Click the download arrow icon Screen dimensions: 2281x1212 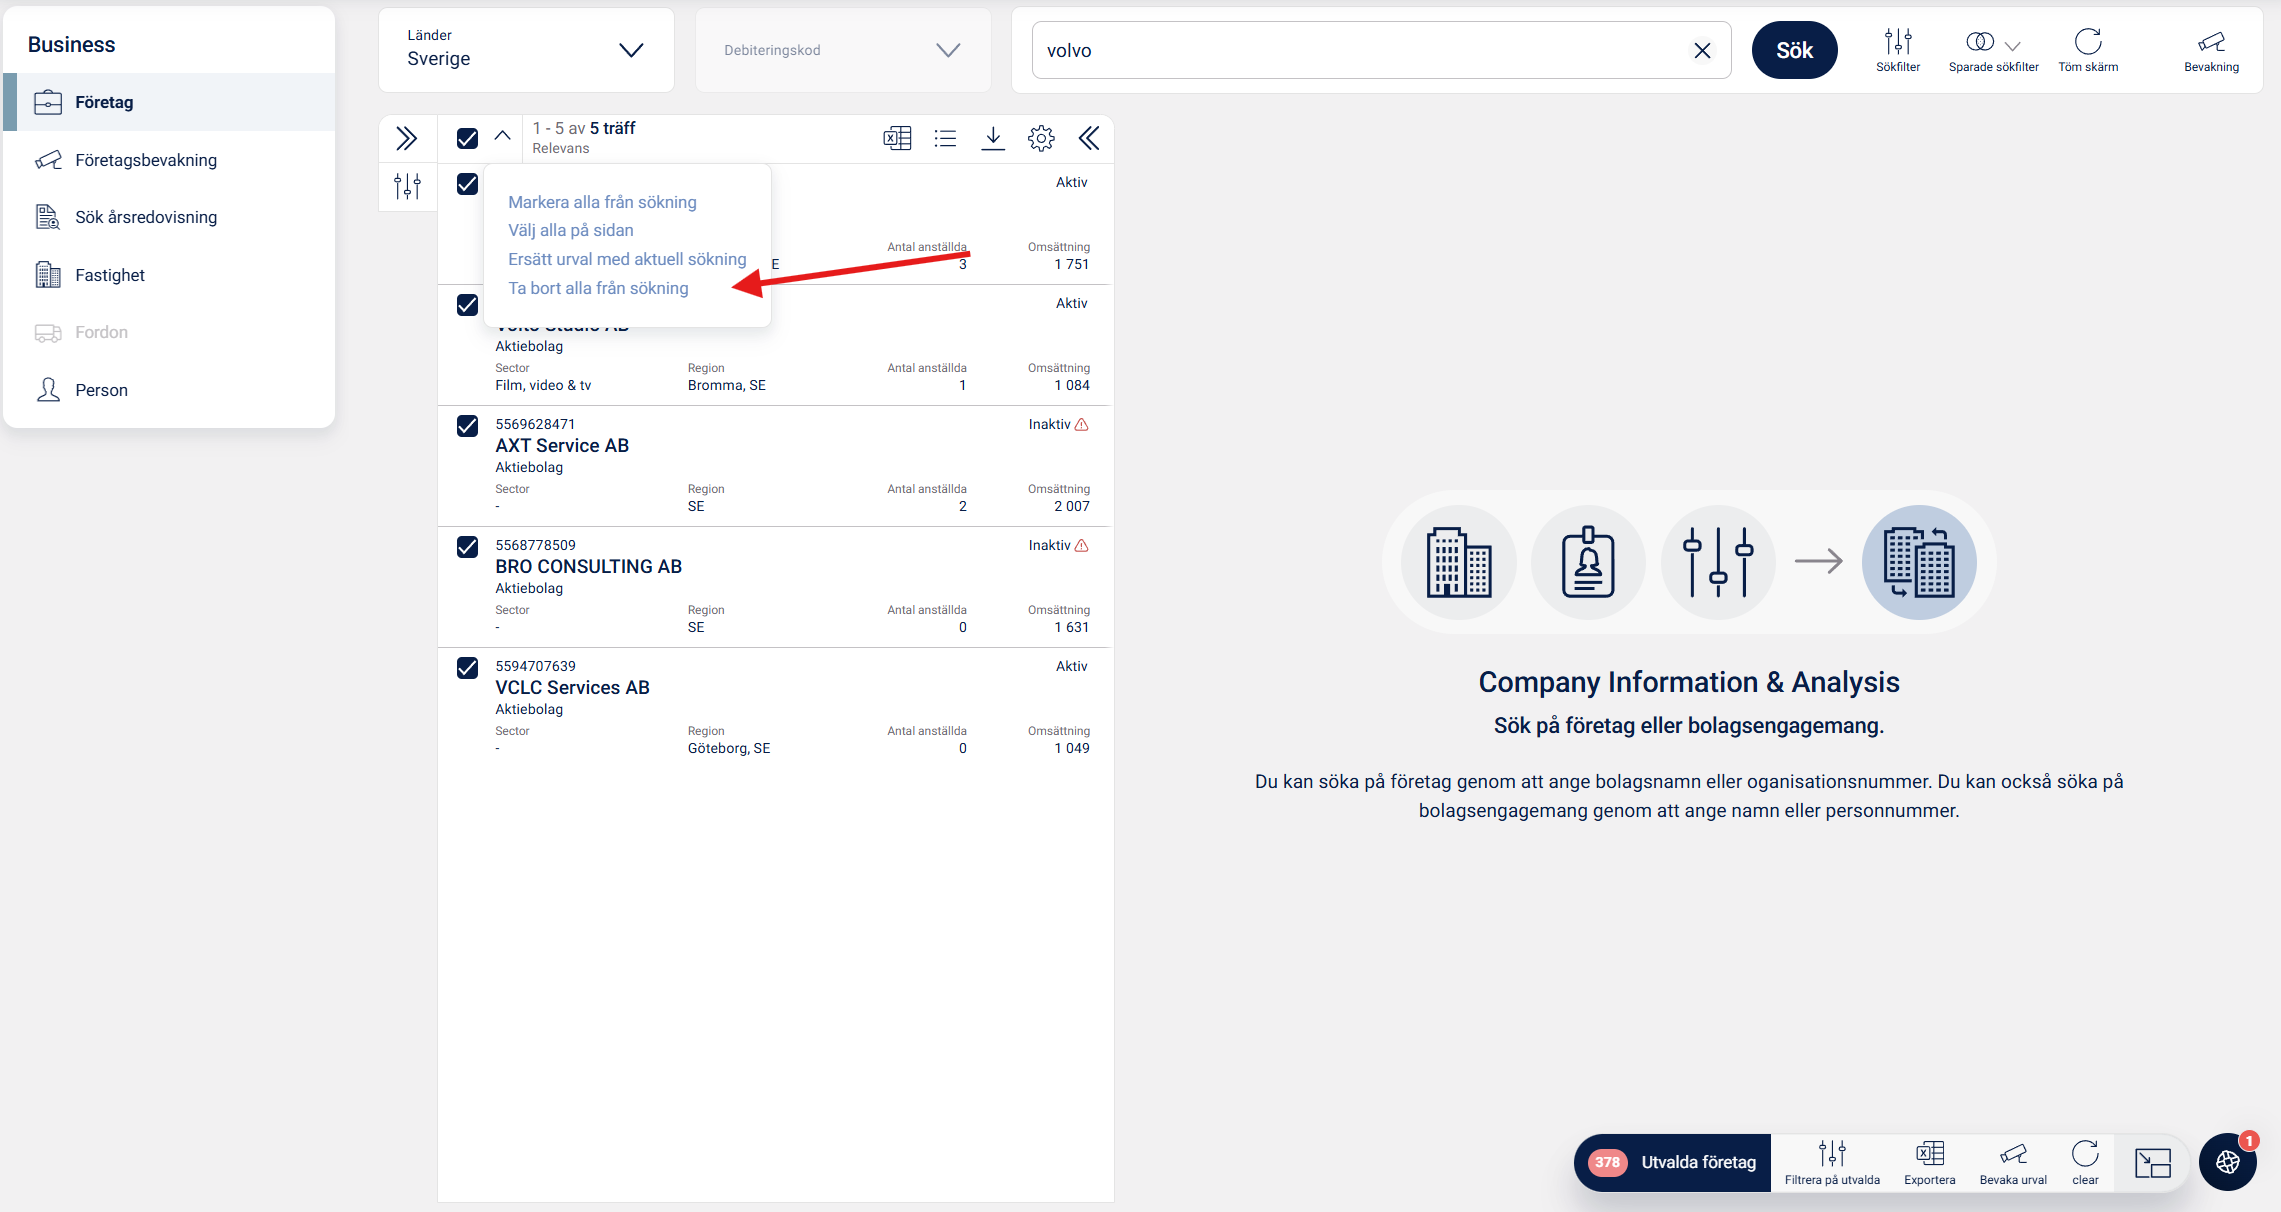pos(993,138)
